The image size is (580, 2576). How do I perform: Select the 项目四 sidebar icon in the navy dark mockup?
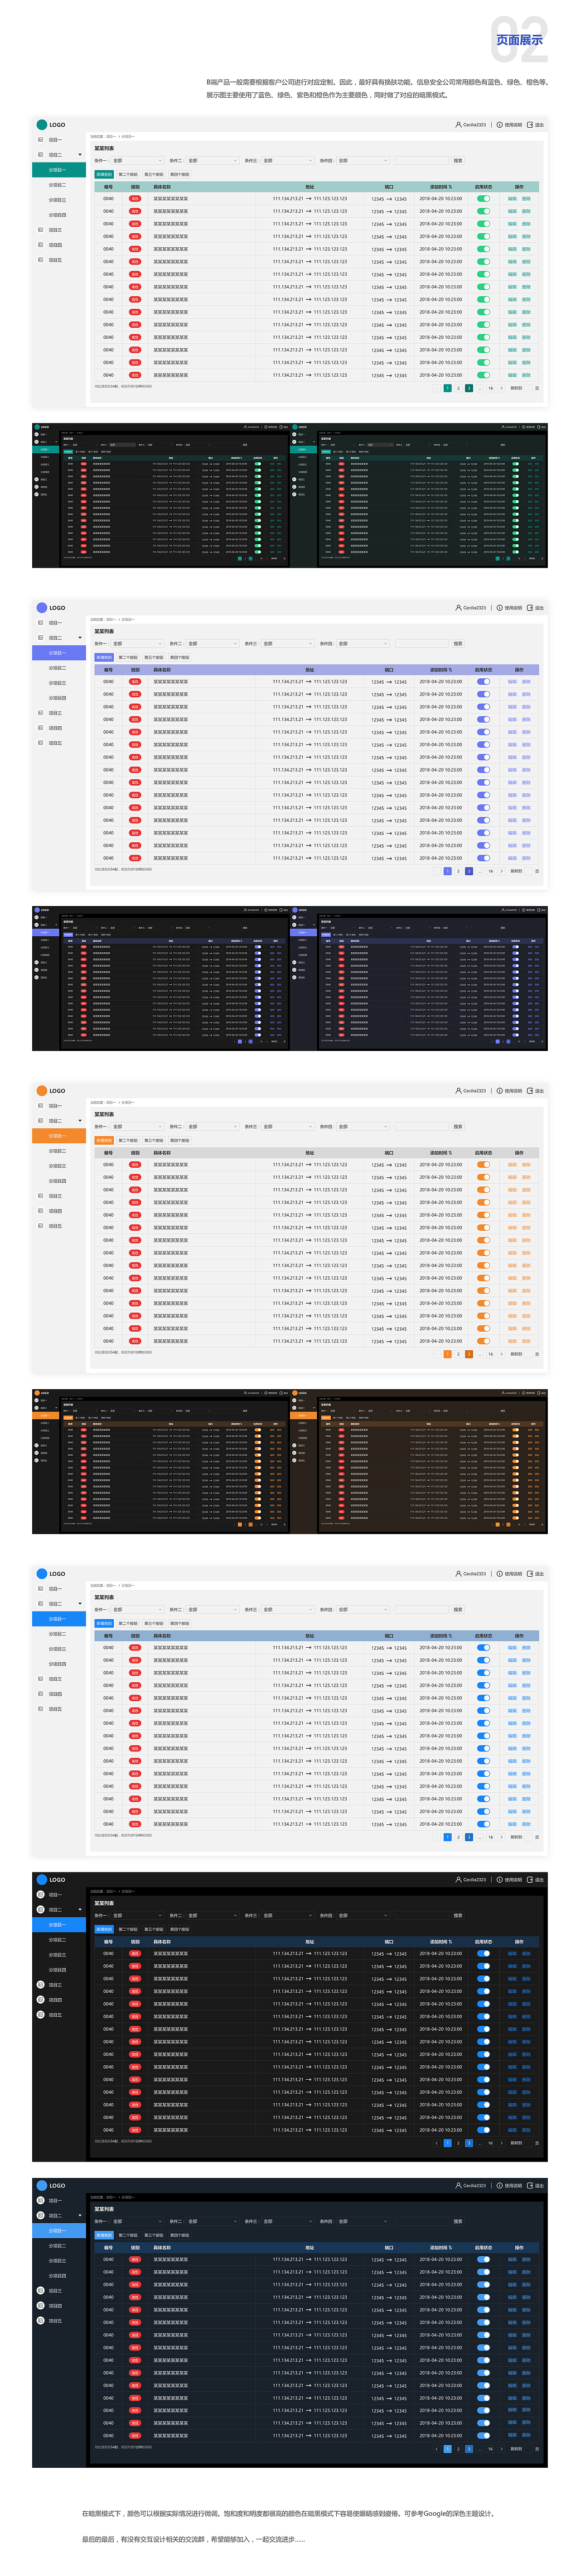coord(40,2306)
